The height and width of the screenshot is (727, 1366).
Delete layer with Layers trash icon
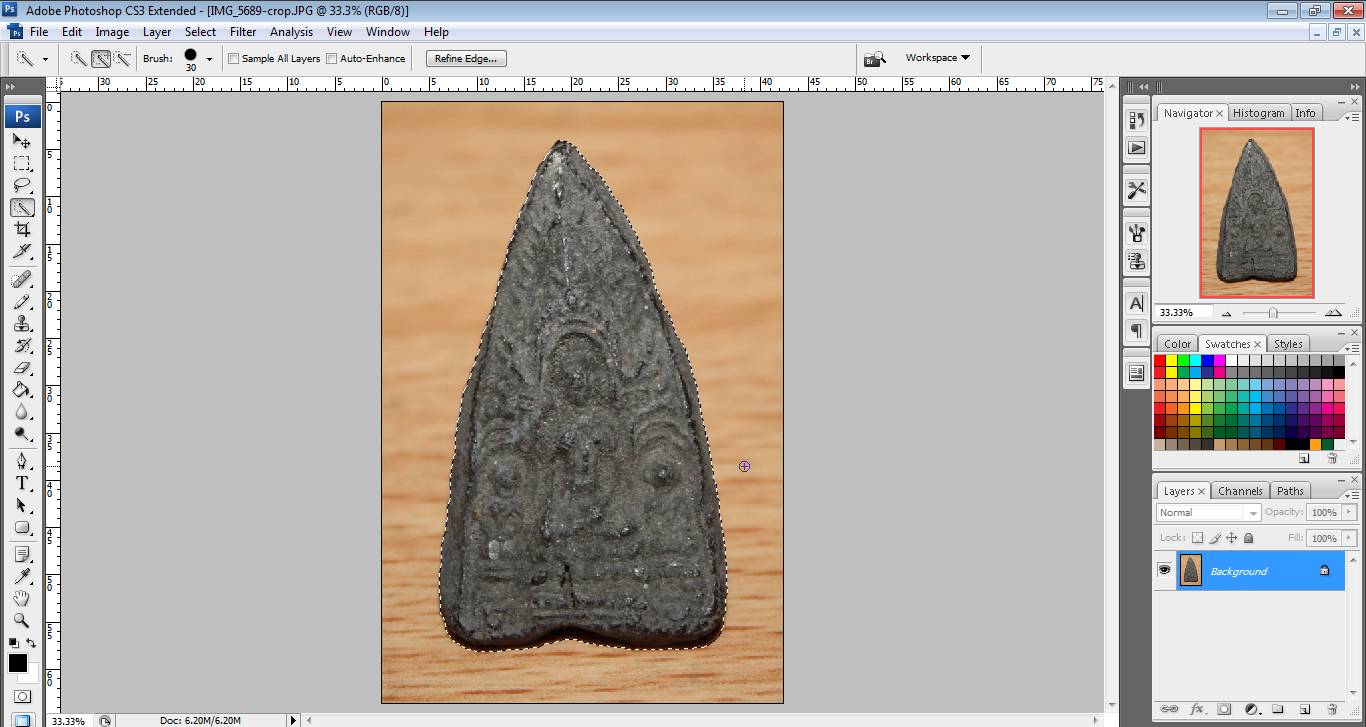click(1332, 709)
